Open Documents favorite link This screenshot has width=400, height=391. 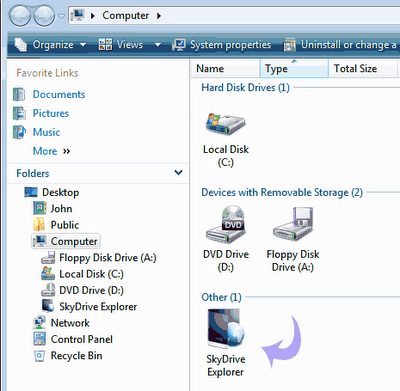(x=59, y=94)
